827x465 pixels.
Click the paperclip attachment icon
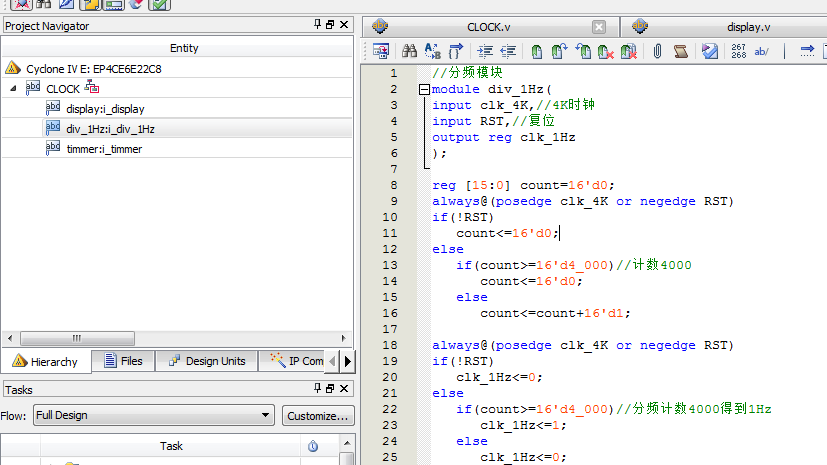tap(657, 51)
